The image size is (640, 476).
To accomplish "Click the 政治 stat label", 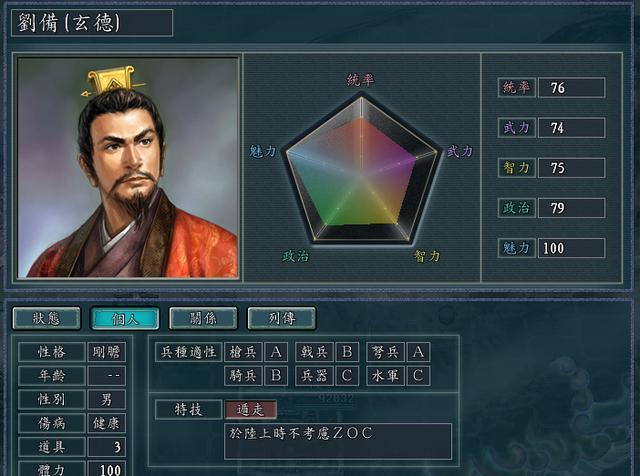I will pos(517,208).
